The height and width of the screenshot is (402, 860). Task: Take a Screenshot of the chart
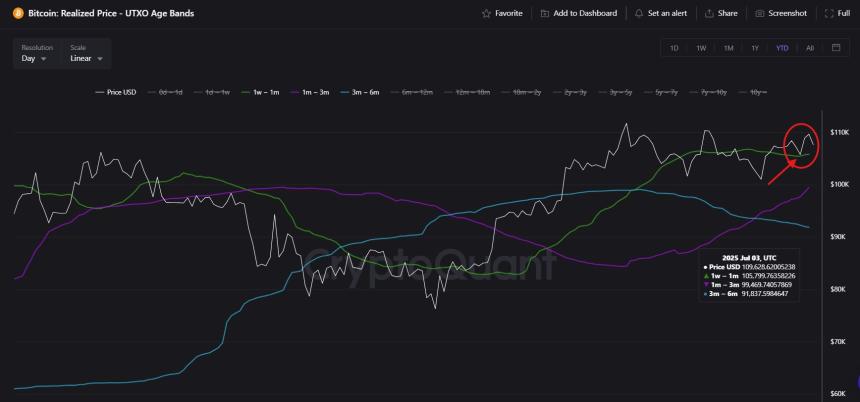[781, 13]
